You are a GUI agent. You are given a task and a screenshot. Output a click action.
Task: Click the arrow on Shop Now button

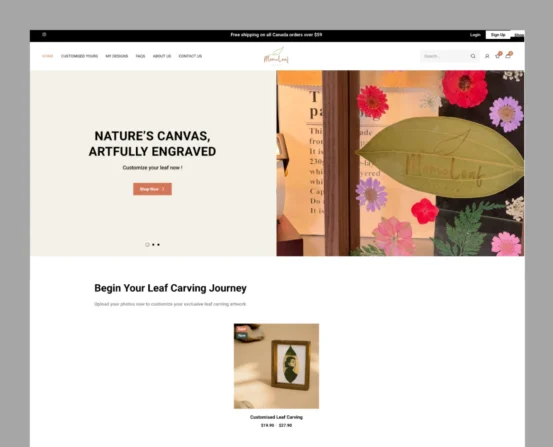(163, 189)
